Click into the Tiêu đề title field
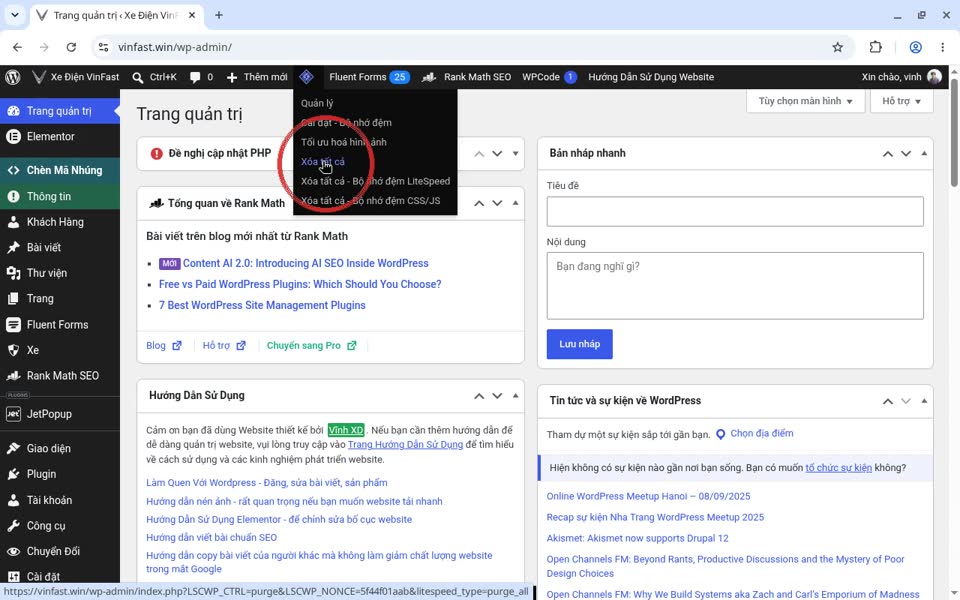This screenshot has width=960, height=600. 735,211
